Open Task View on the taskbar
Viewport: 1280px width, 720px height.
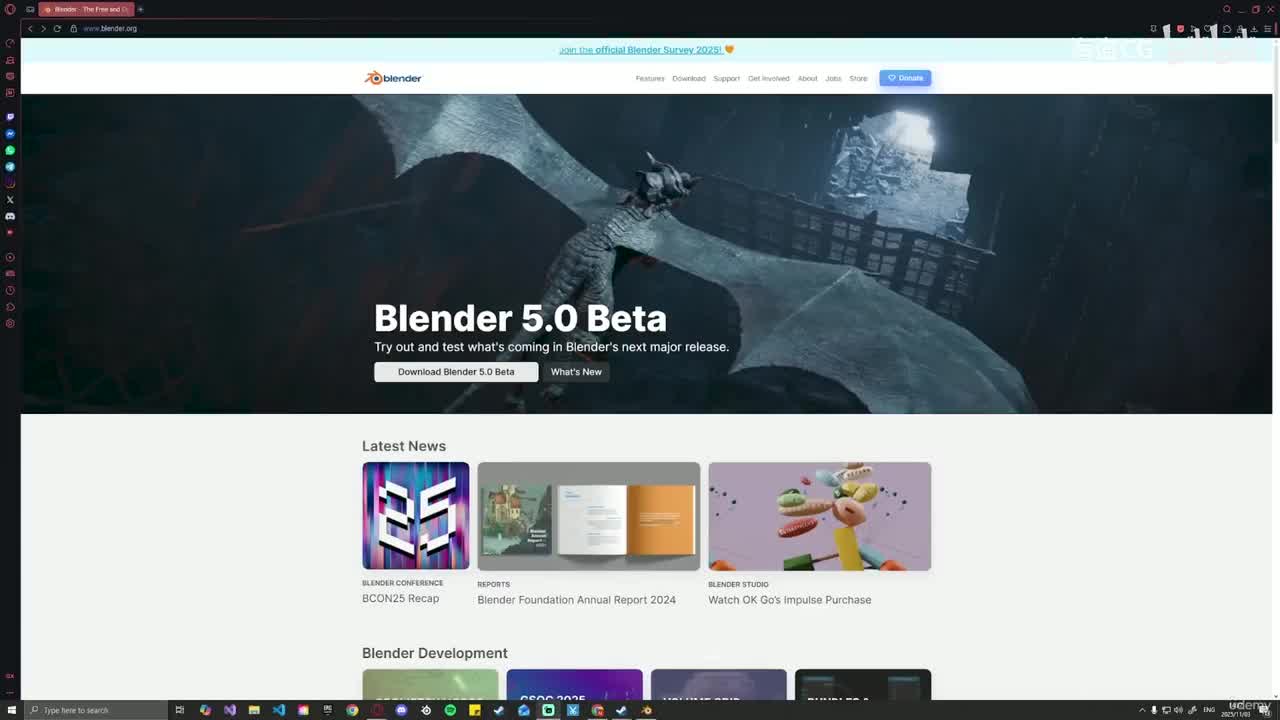coord(180,710)
